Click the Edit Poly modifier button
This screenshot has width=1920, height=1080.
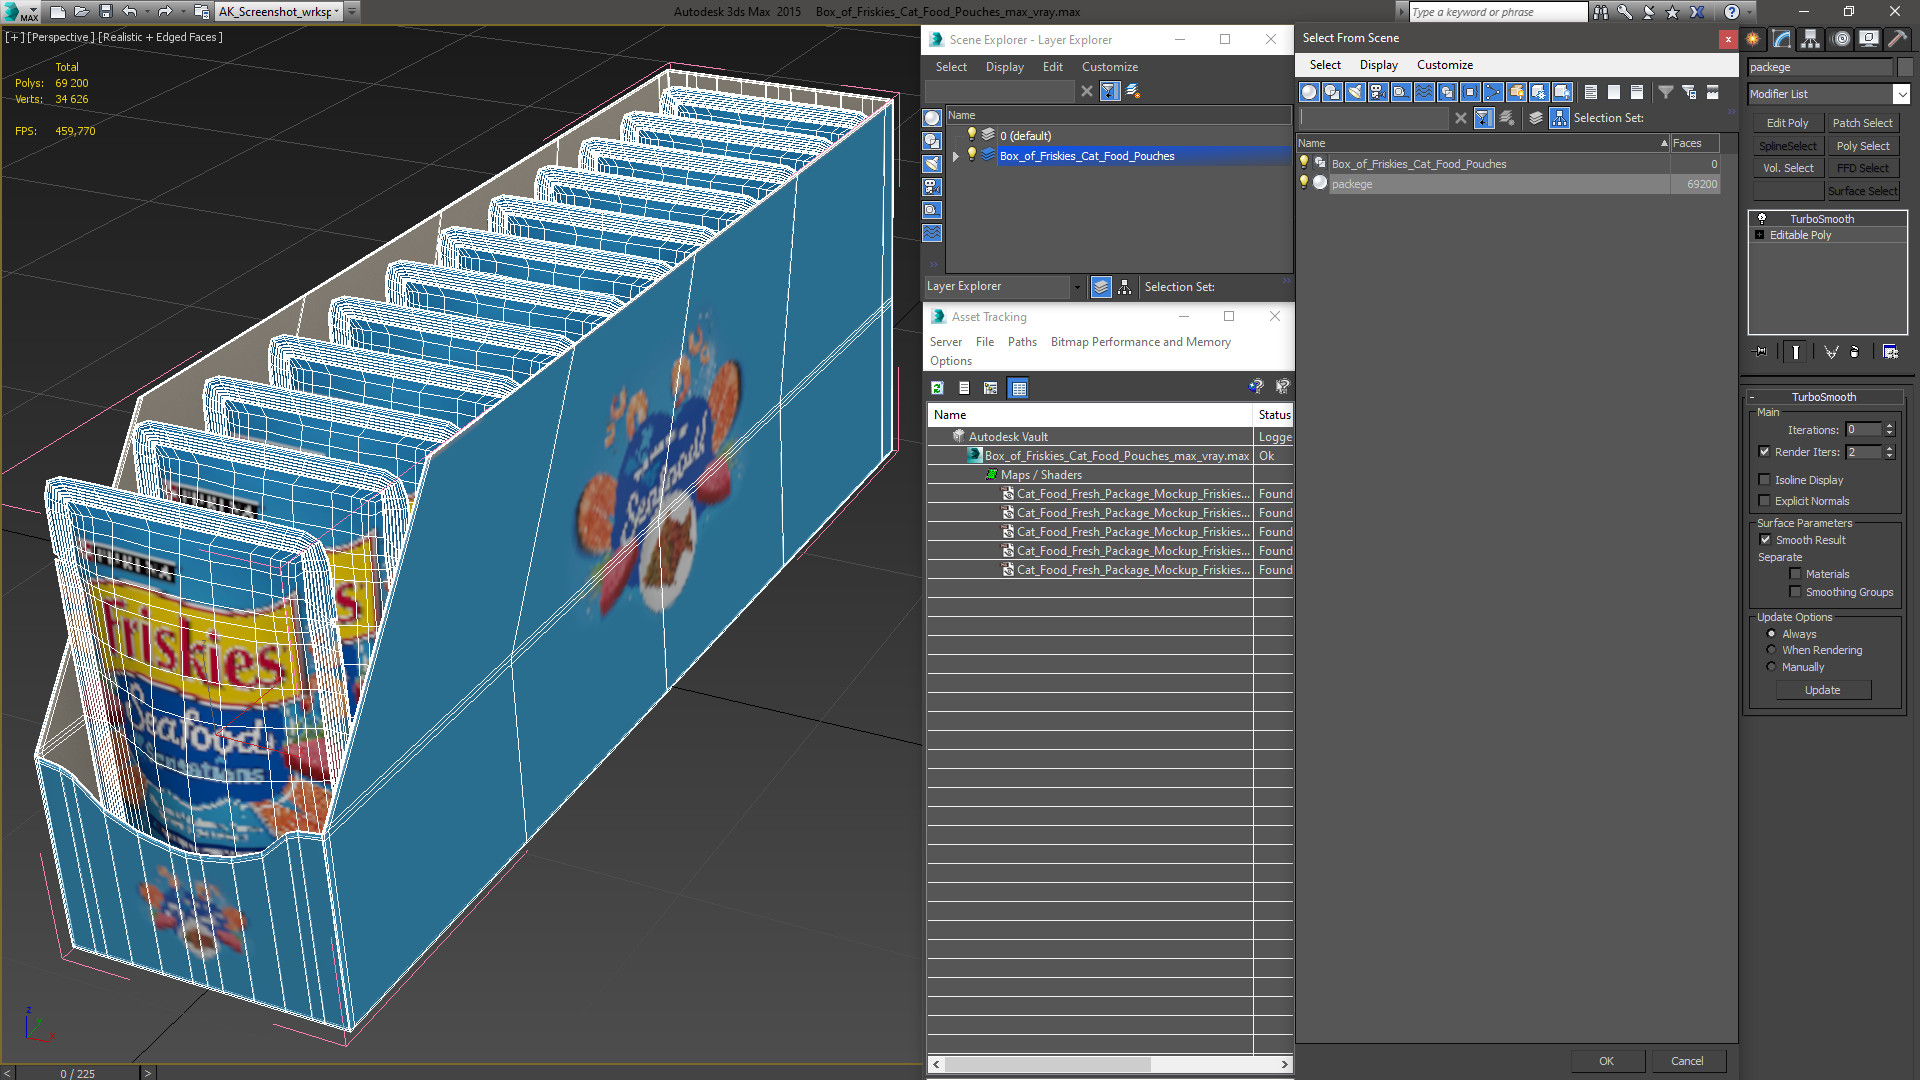(1787, 123)
